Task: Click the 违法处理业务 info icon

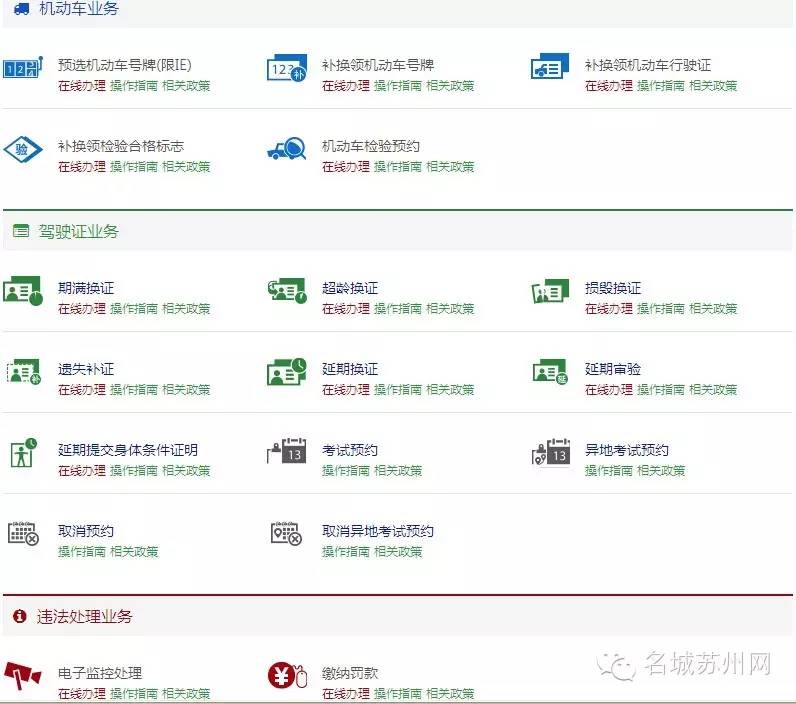Action: (x=20, y=616)
